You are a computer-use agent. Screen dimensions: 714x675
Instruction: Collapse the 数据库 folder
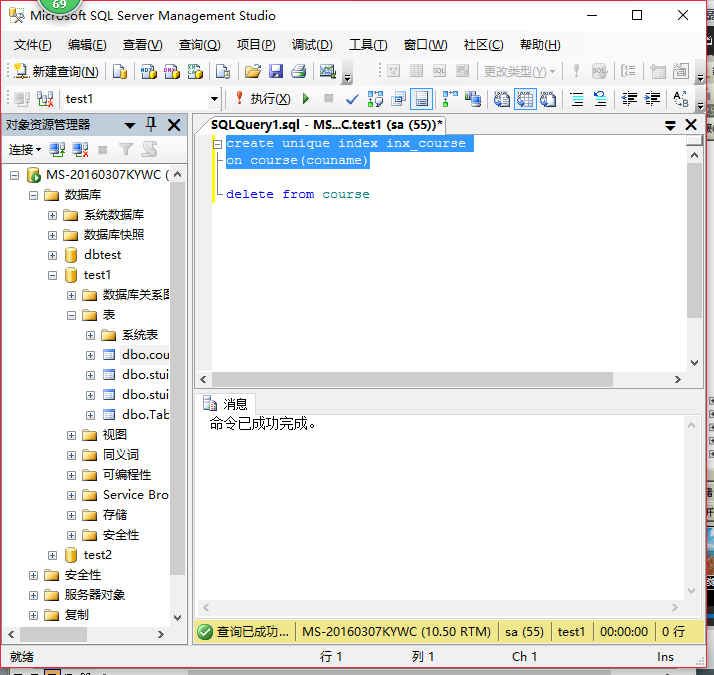tap(33, 195)
